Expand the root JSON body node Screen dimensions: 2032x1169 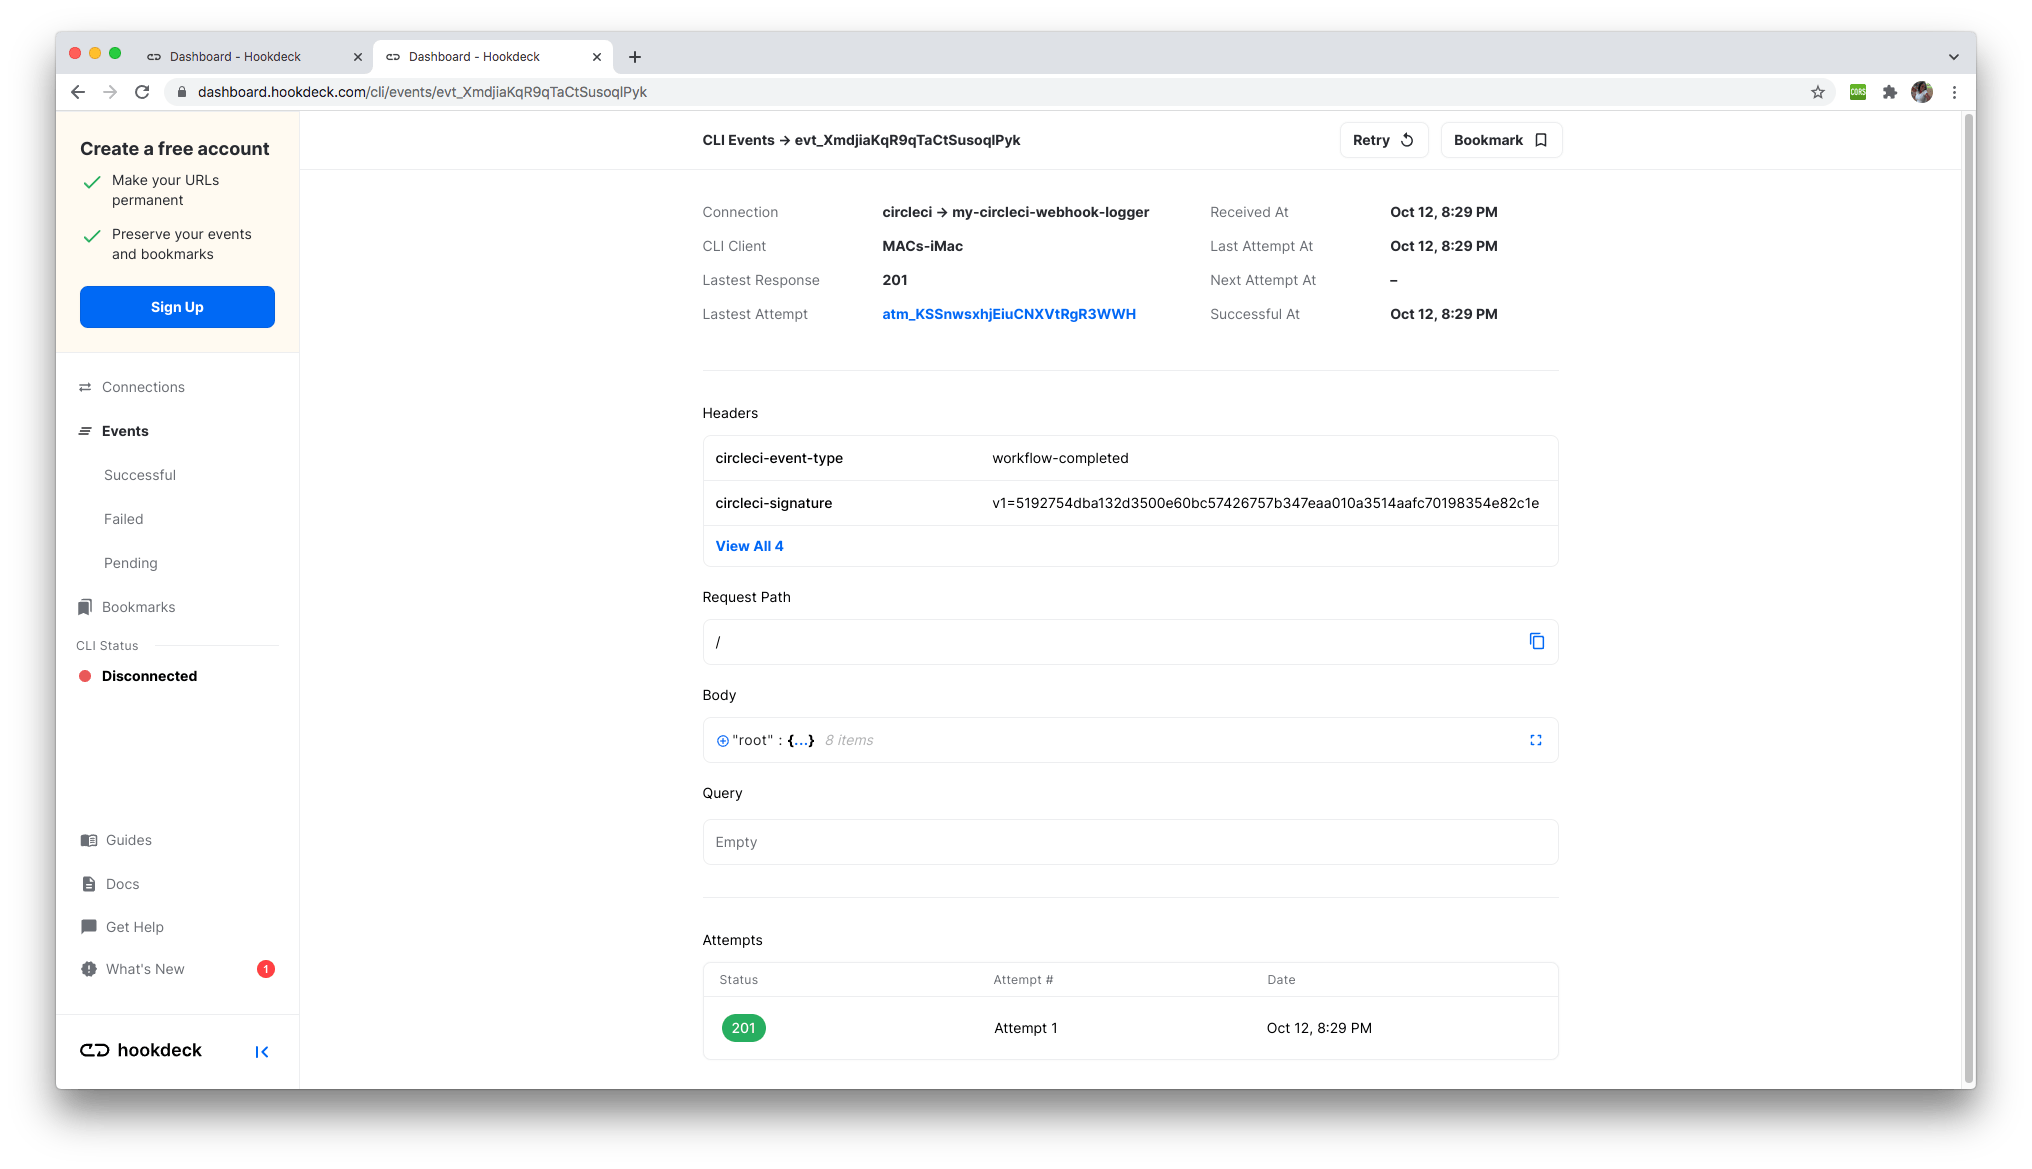click(x=721, y=740)
